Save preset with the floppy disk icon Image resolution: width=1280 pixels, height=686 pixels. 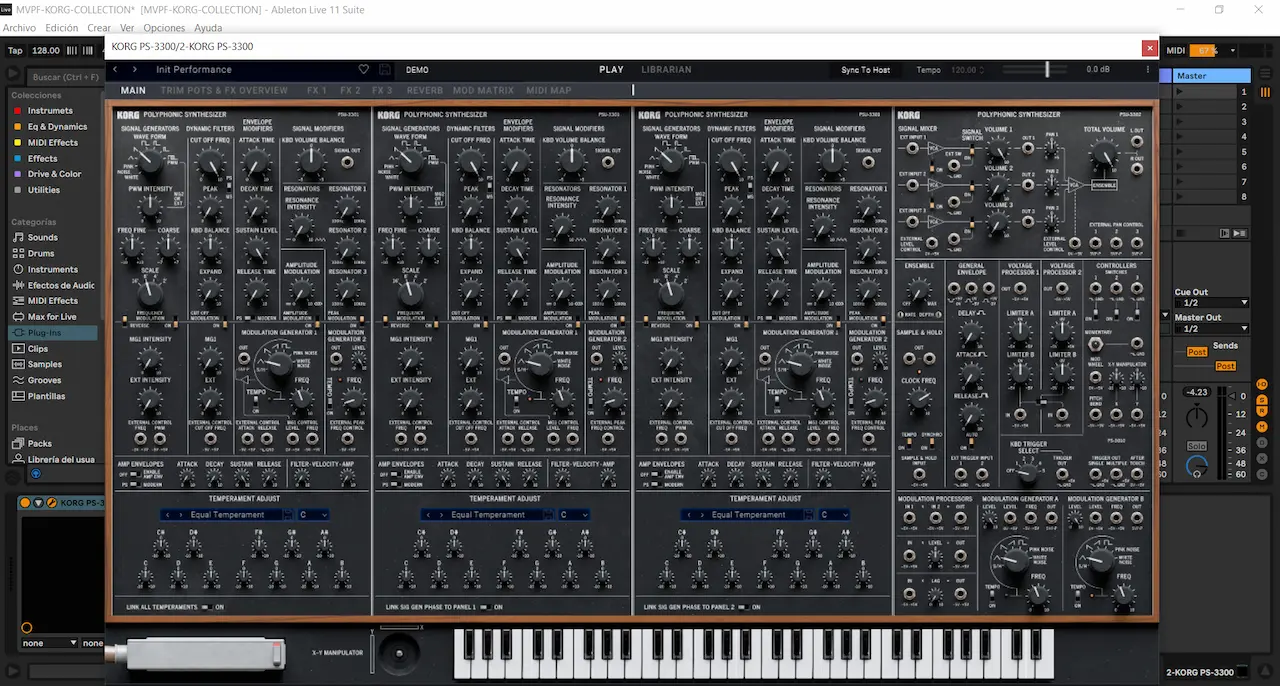click(385, 70)
